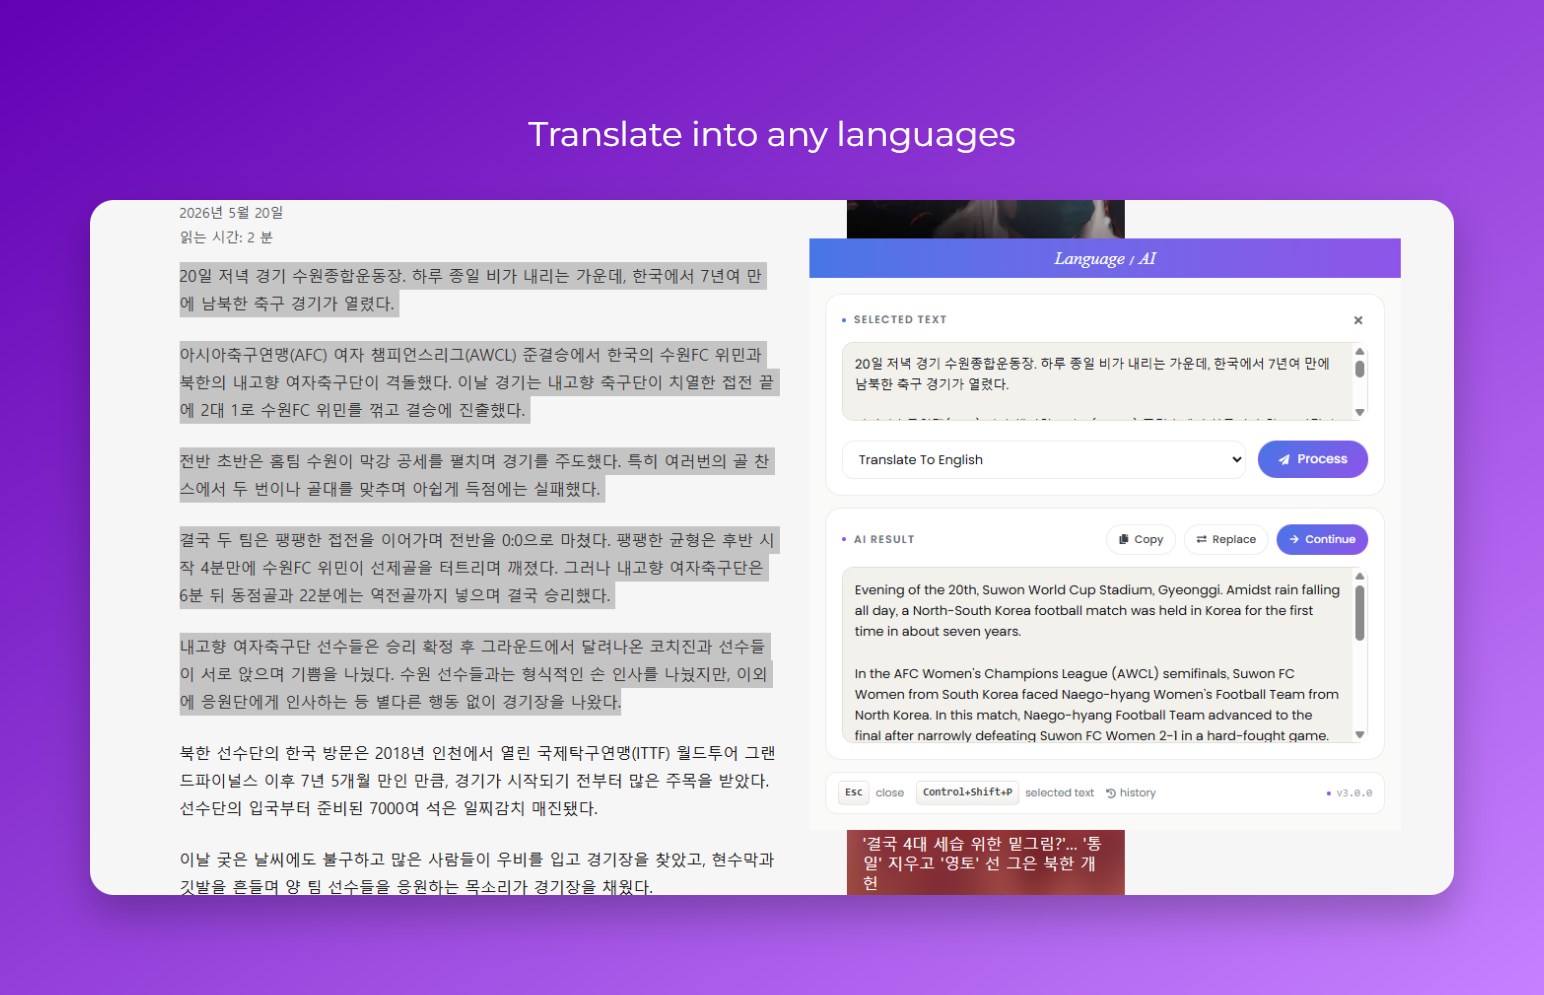Click the 'Translate into any languages' heading
The height and width of the screenshot is (995, 1544).
pyautogui.click(x=772, y=135)
